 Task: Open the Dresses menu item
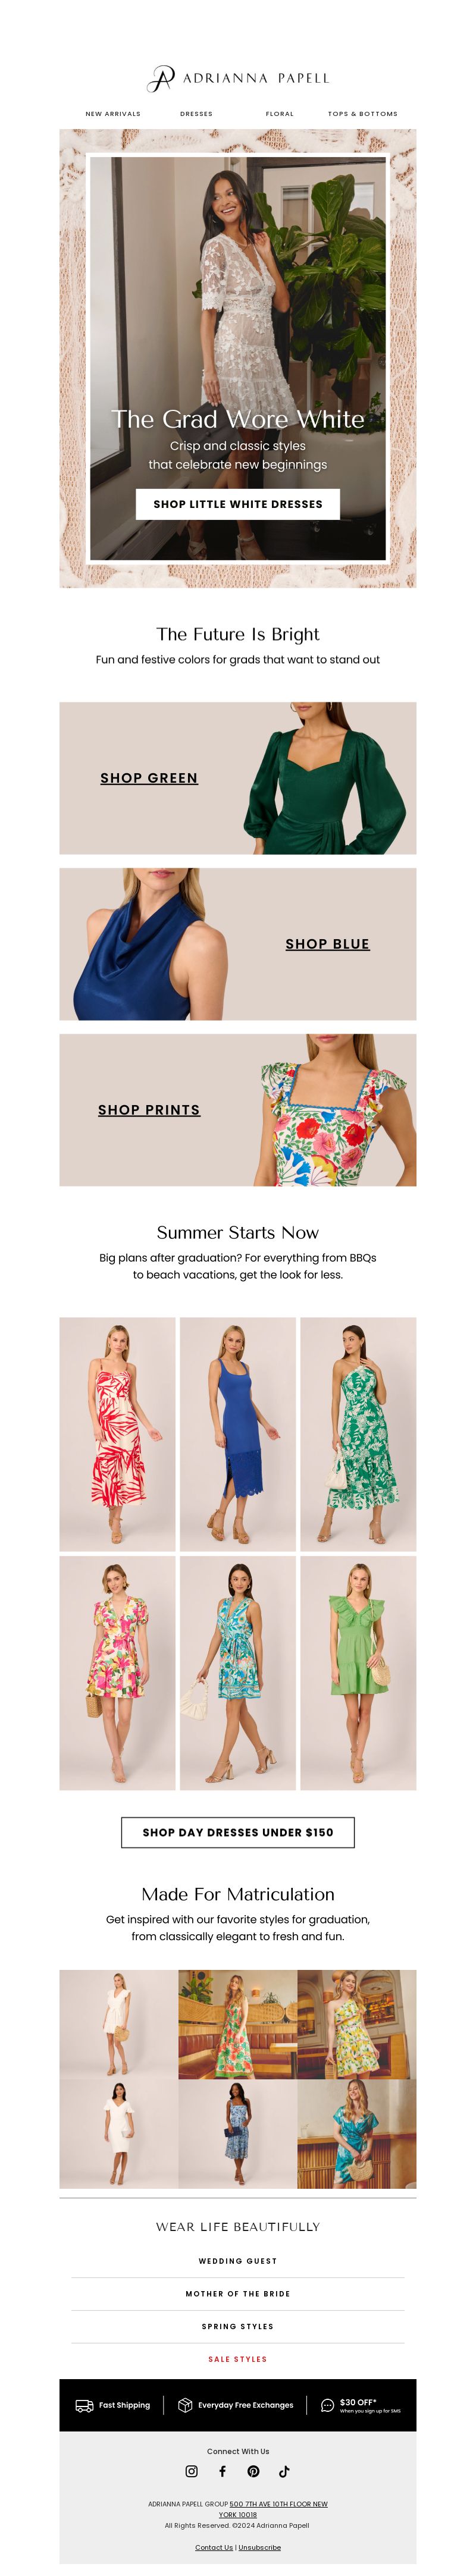coord(196,114)
